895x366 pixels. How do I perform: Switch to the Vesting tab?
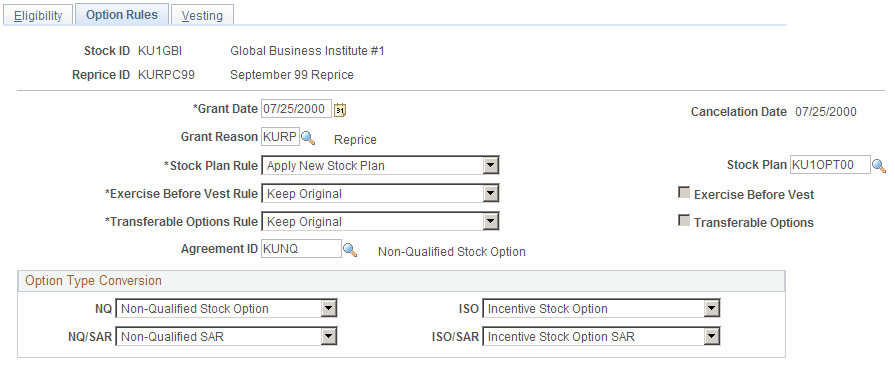point(202,16)
